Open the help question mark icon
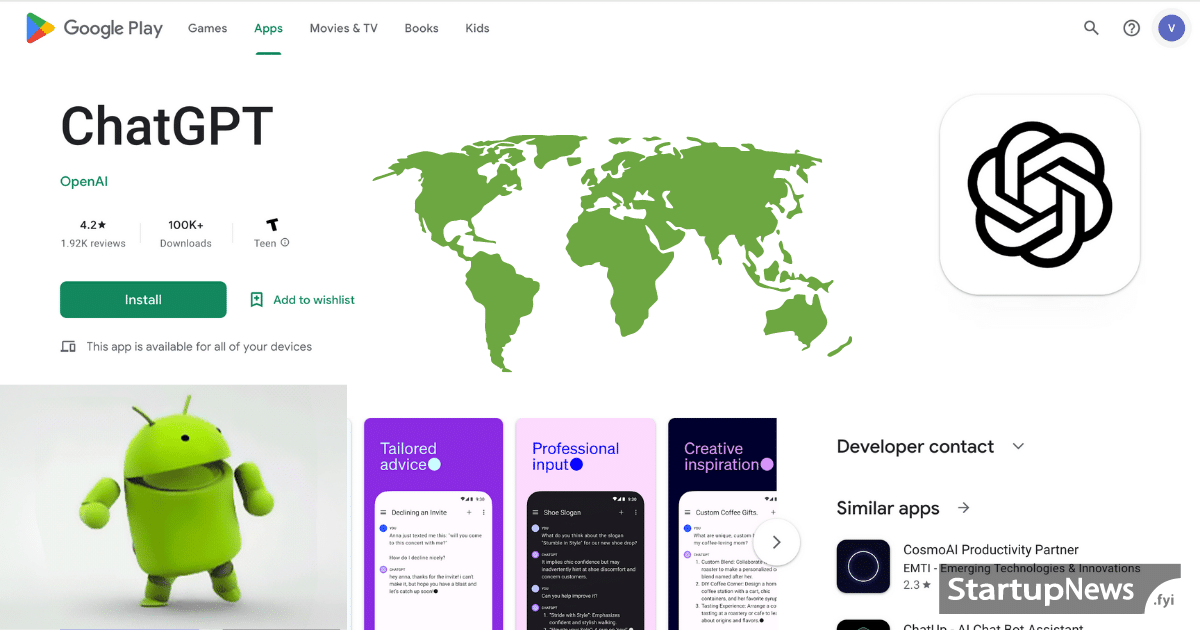 pyautogui.click(x=1131, y=28)
